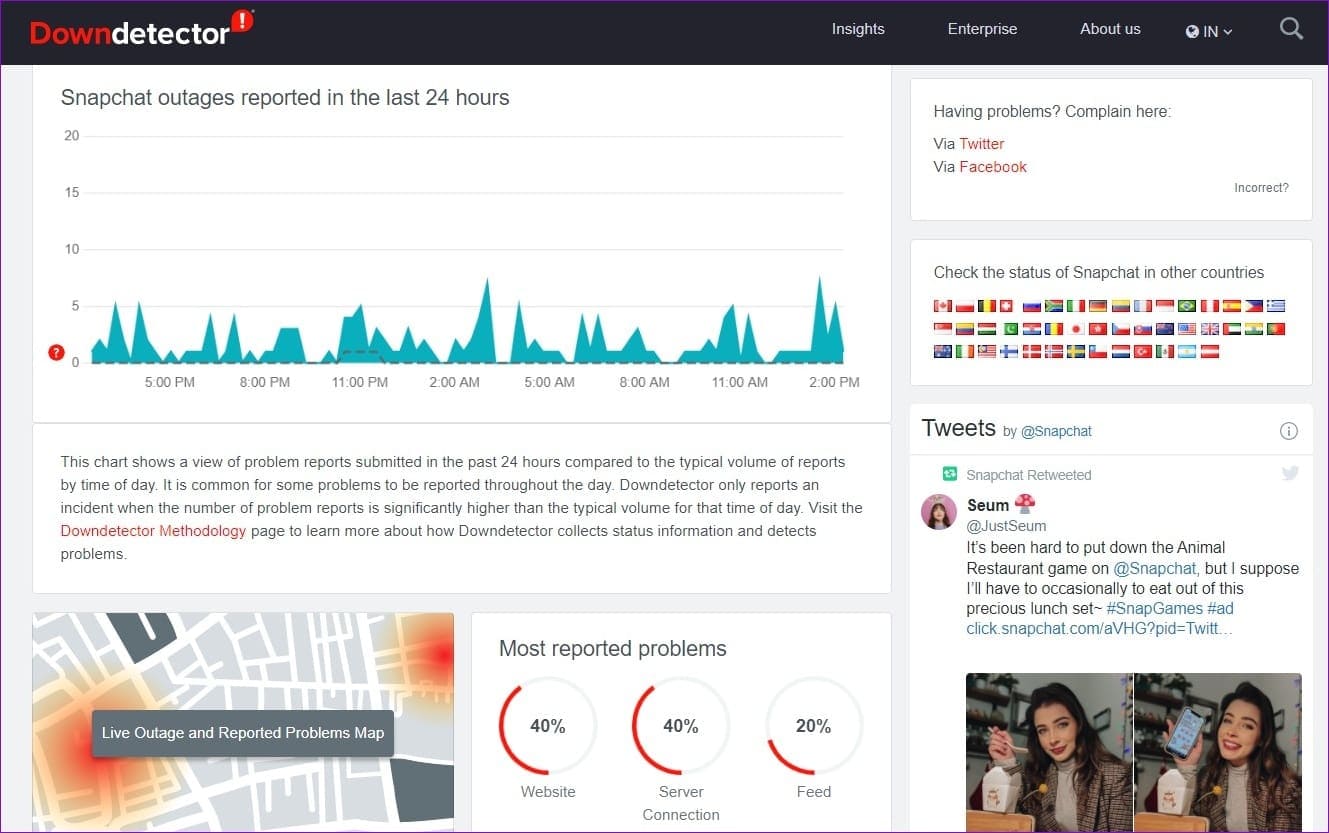The width and height of the screenshot is (1329, 833).
Task: Choose the Hong Kong flag
Action: pos(1098,329)
